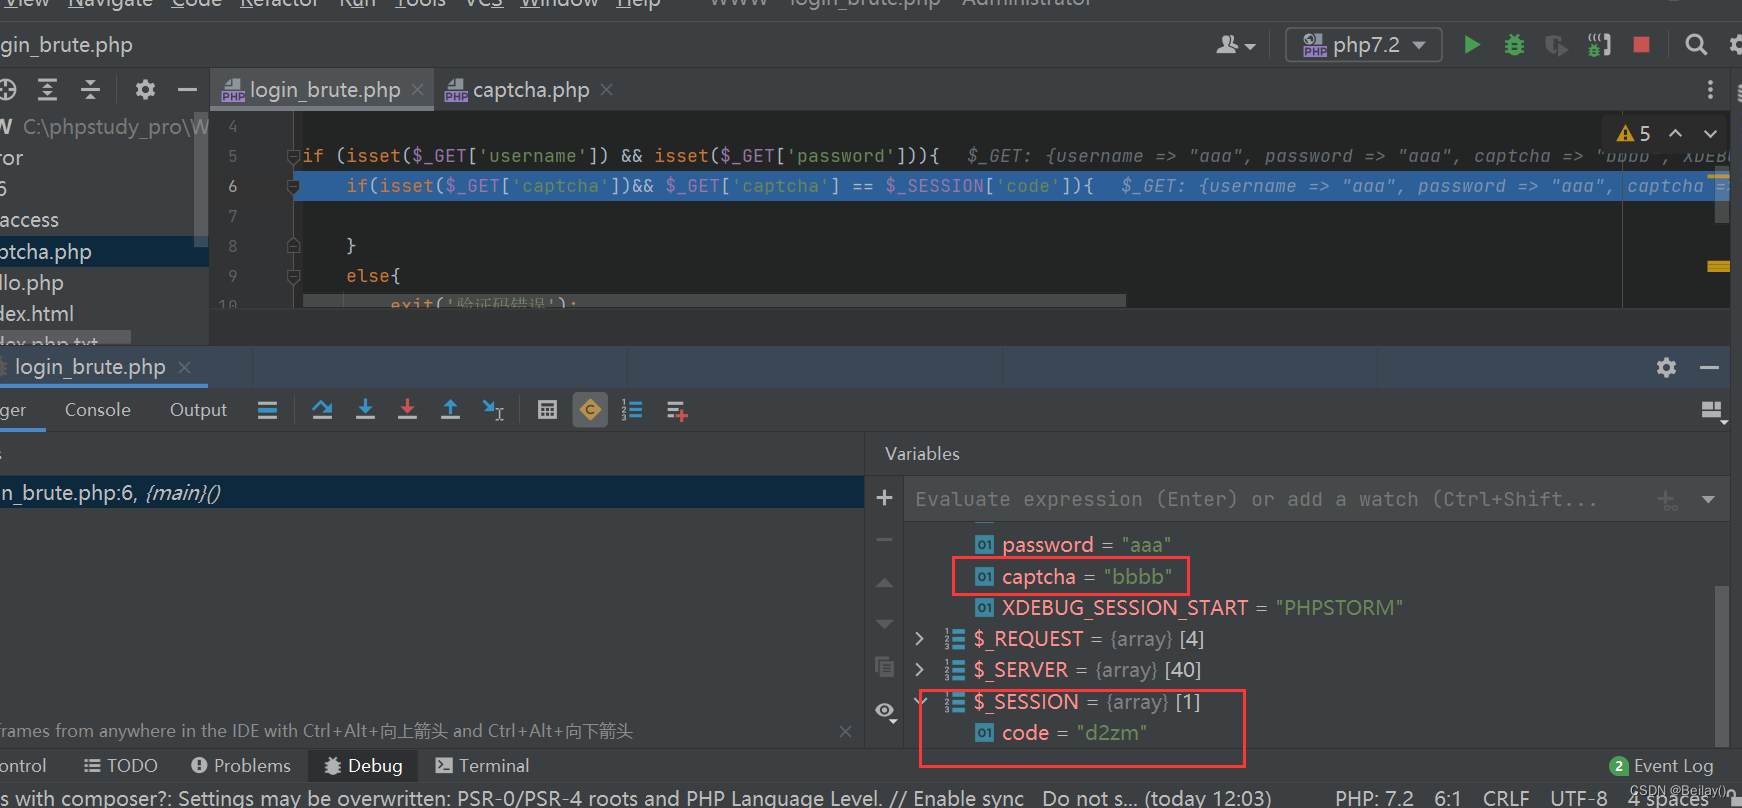The width and height of the screenshot is (1742, 808).
Task: Move watch up arrow icon
Action: pos(884,582)
